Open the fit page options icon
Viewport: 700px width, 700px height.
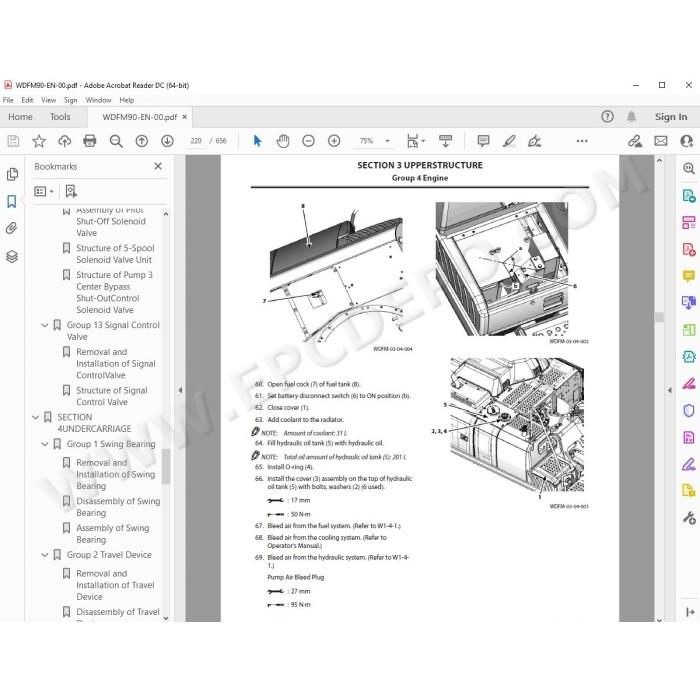click(416, 141)
